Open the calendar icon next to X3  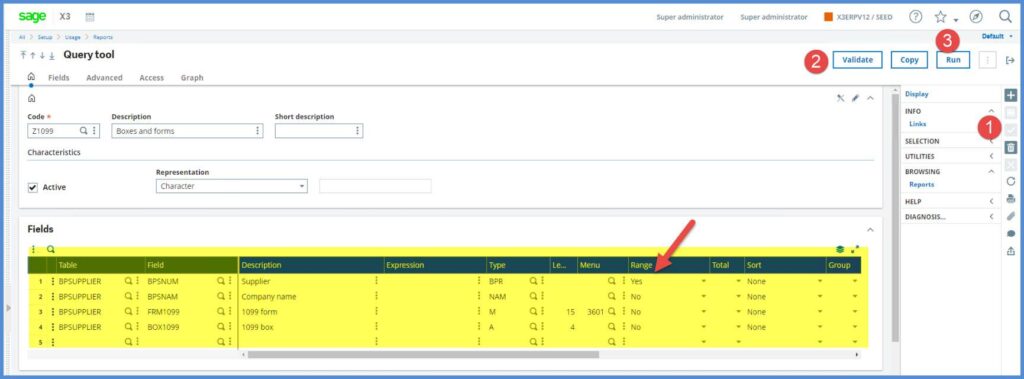tap(90, 17)
